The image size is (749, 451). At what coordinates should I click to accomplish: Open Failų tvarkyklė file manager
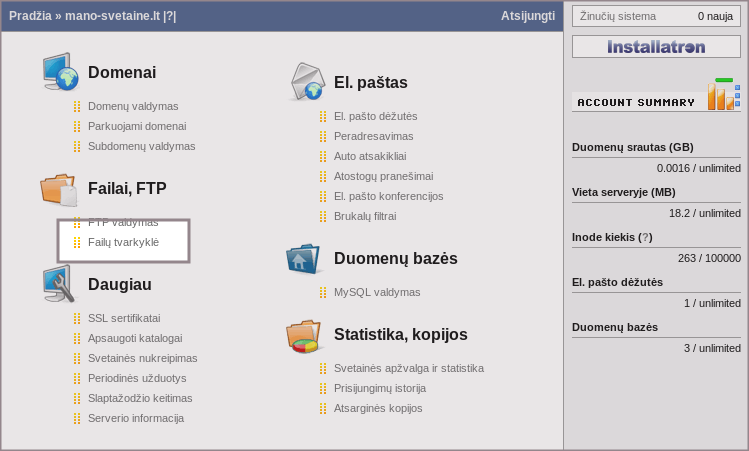click(123, 242)
